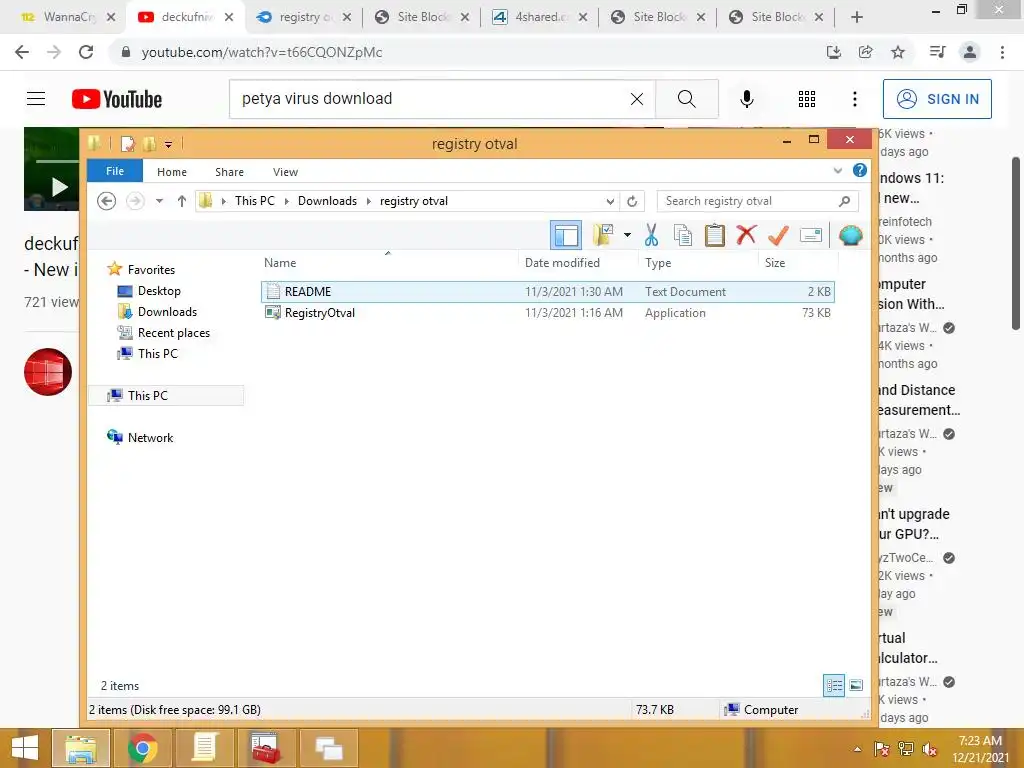Viewport: 1024px width, 768px height.
Task: Refresh the registry otval folder
Action: pos(632,201)
